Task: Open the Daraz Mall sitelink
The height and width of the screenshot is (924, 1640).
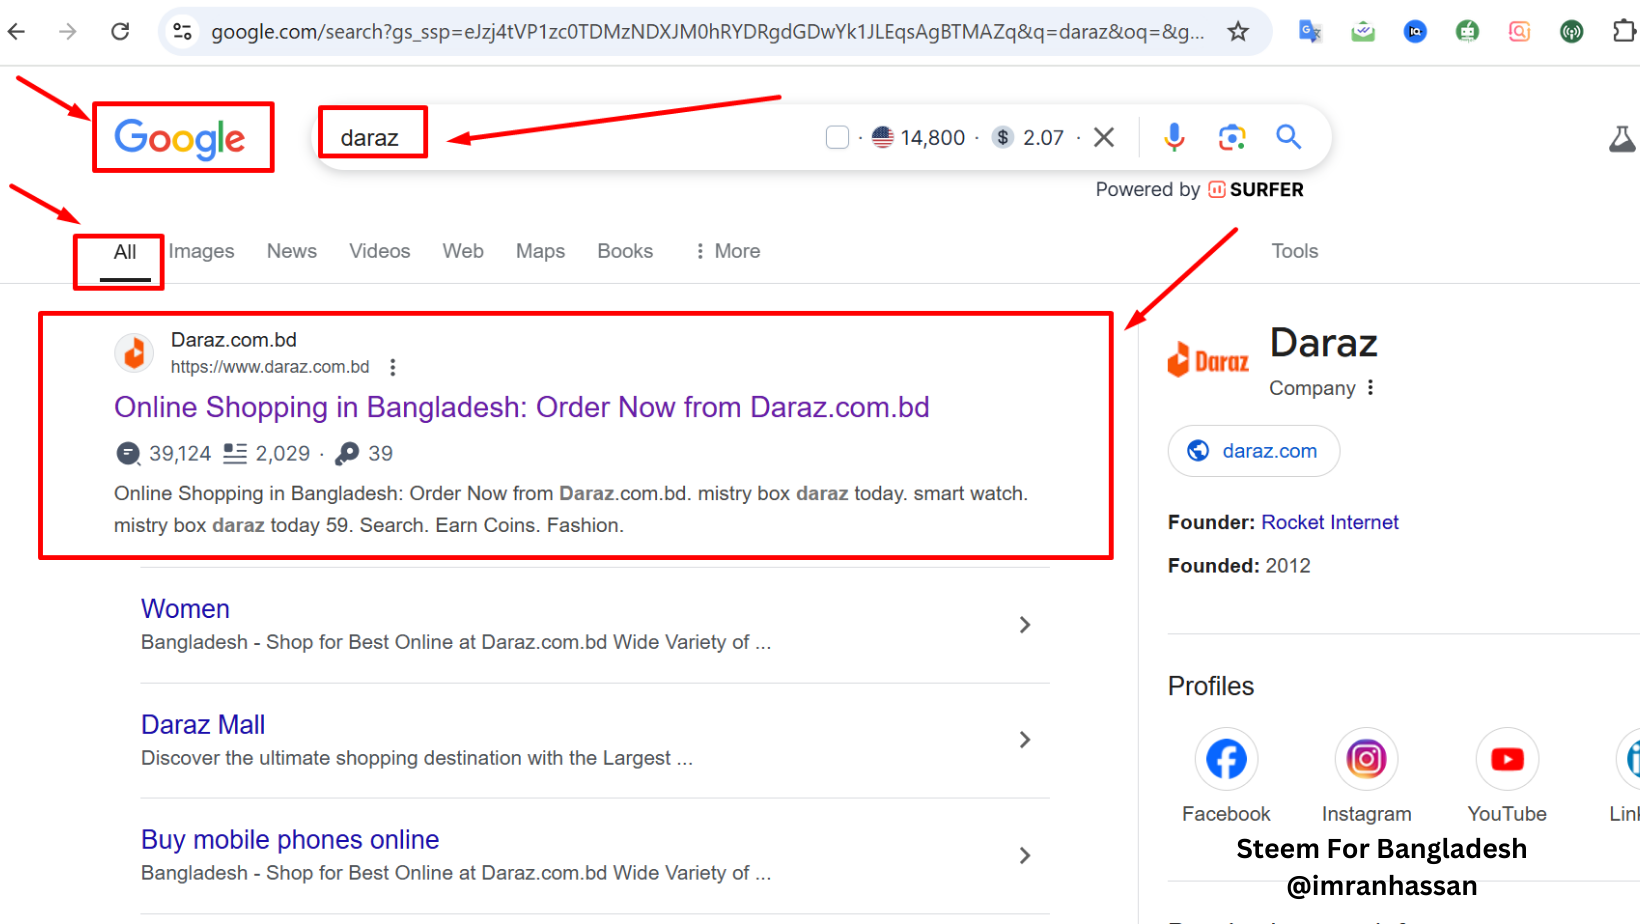Action: click(x=203, y=725)
